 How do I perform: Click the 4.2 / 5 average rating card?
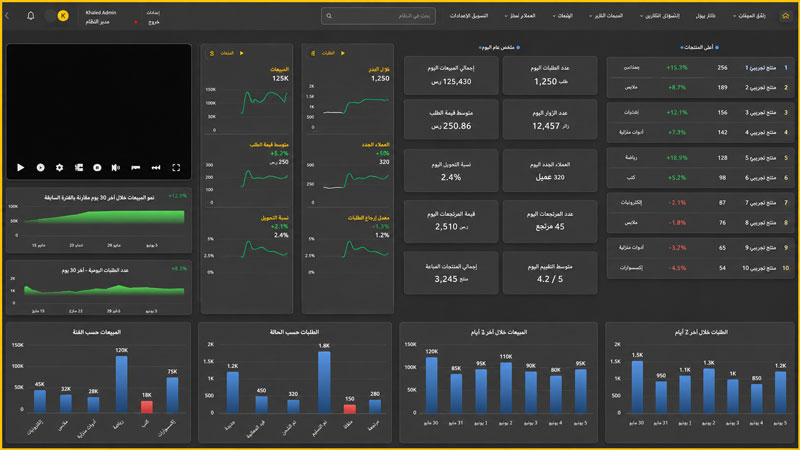[550, 273]
